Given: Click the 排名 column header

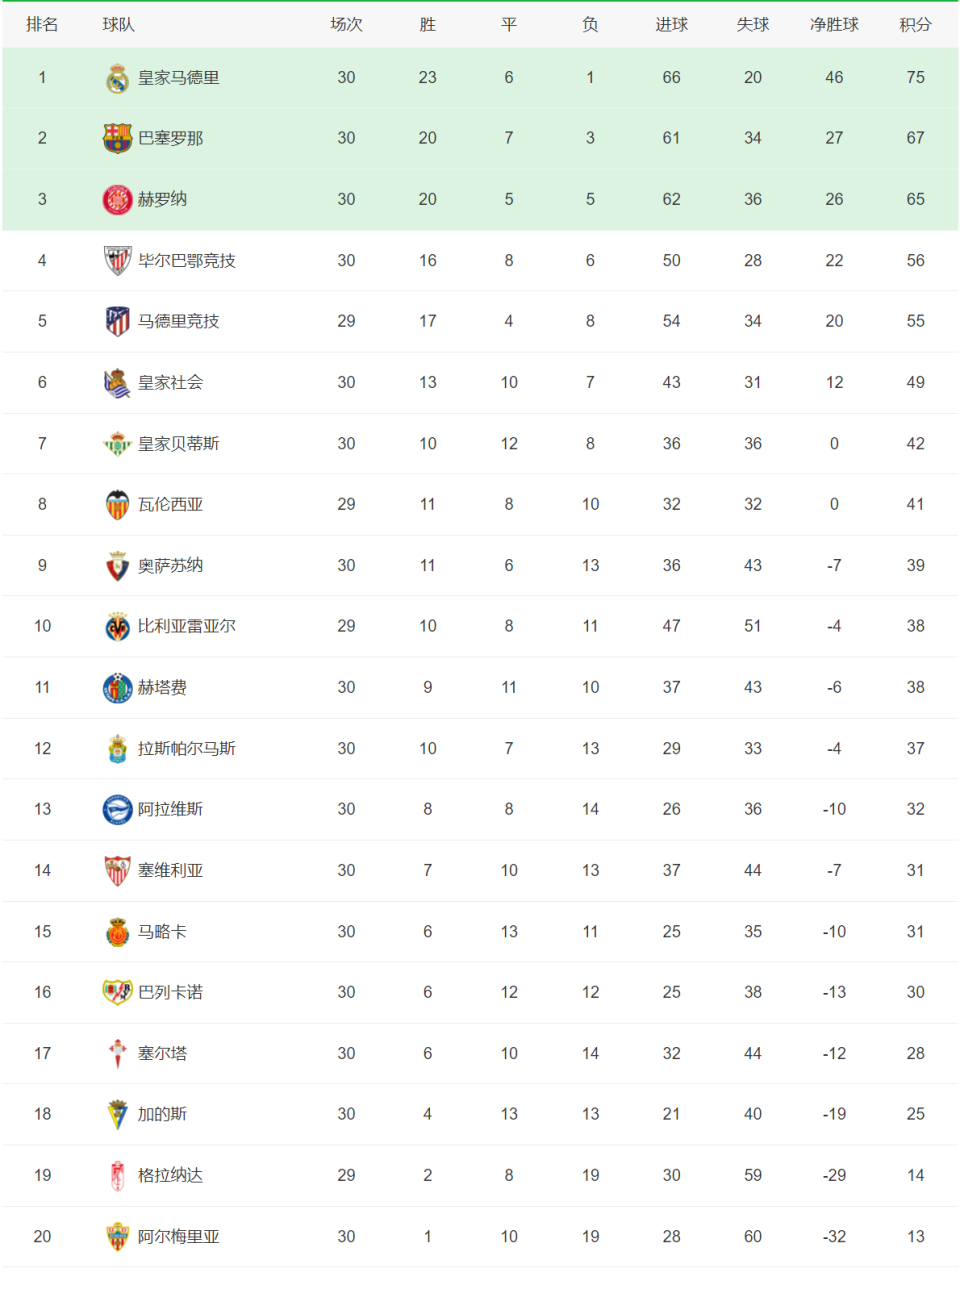Looking at the screenshot, I should pos(42,24).
